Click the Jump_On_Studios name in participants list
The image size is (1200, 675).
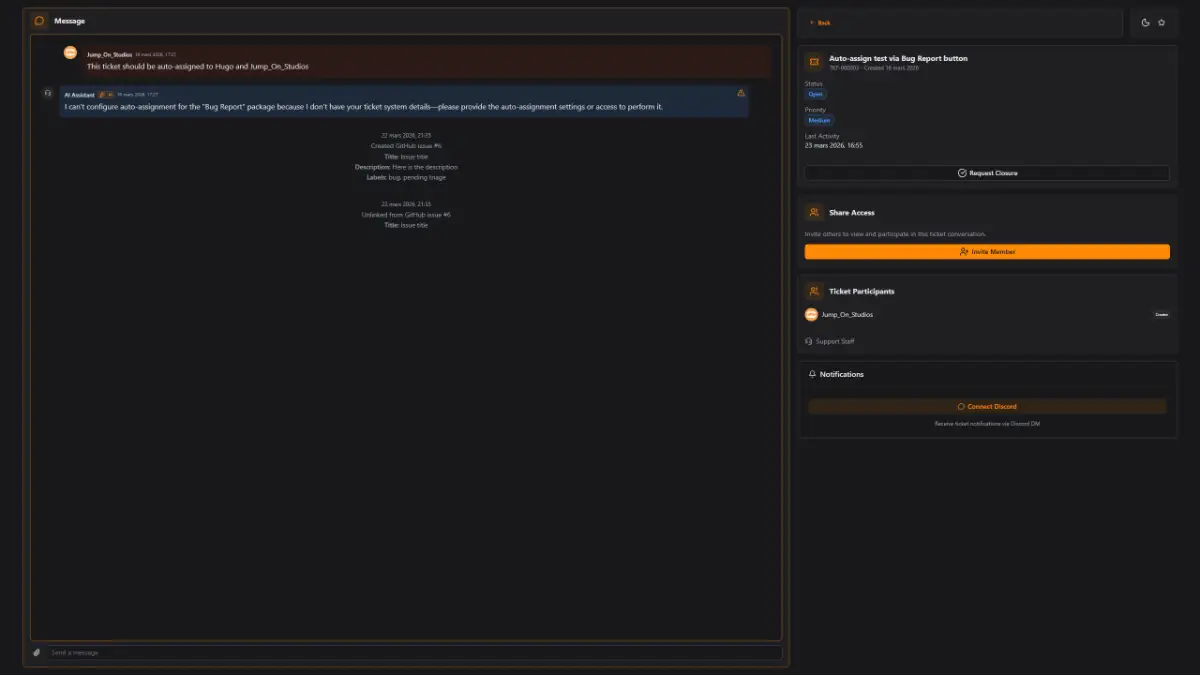[x=847, y=314]
